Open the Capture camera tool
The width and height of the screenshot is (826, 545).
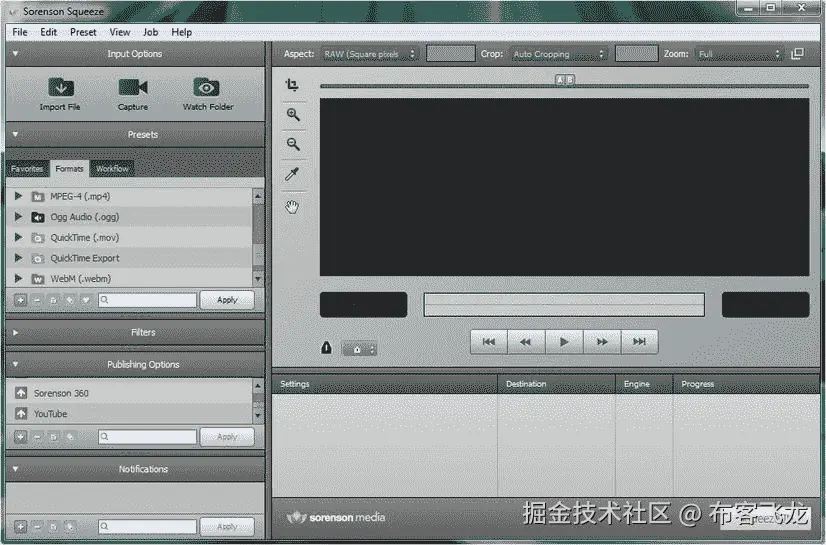point(133,87)
